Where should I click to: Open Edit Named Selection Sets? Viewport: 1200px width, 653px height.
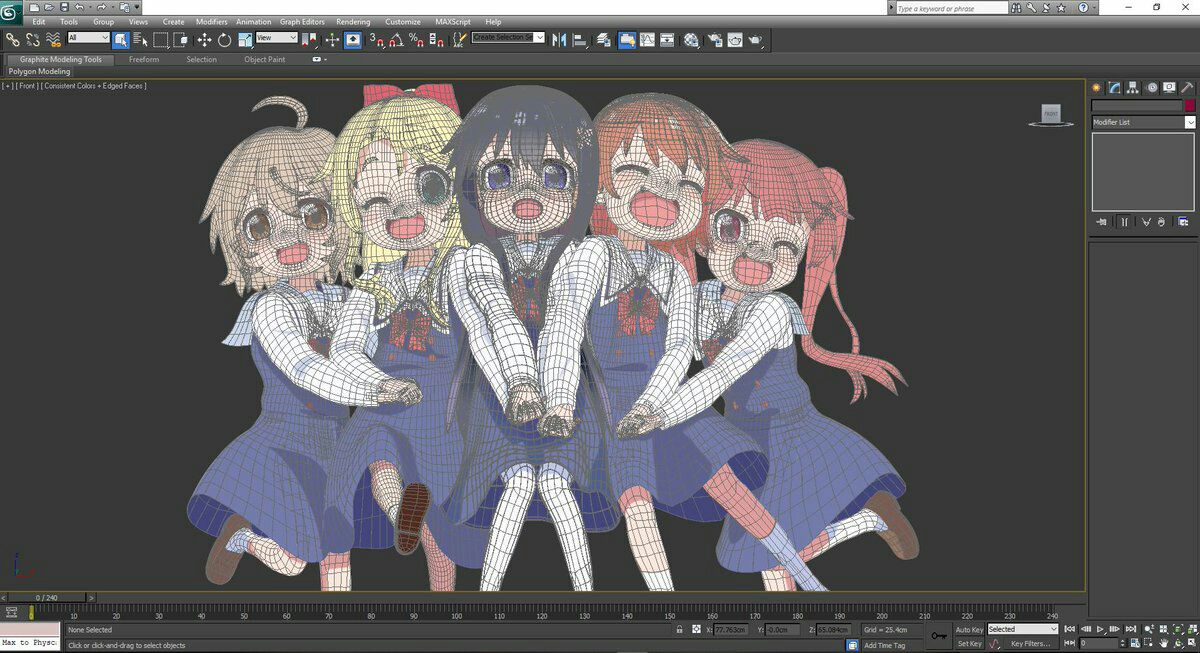(458, 40)
